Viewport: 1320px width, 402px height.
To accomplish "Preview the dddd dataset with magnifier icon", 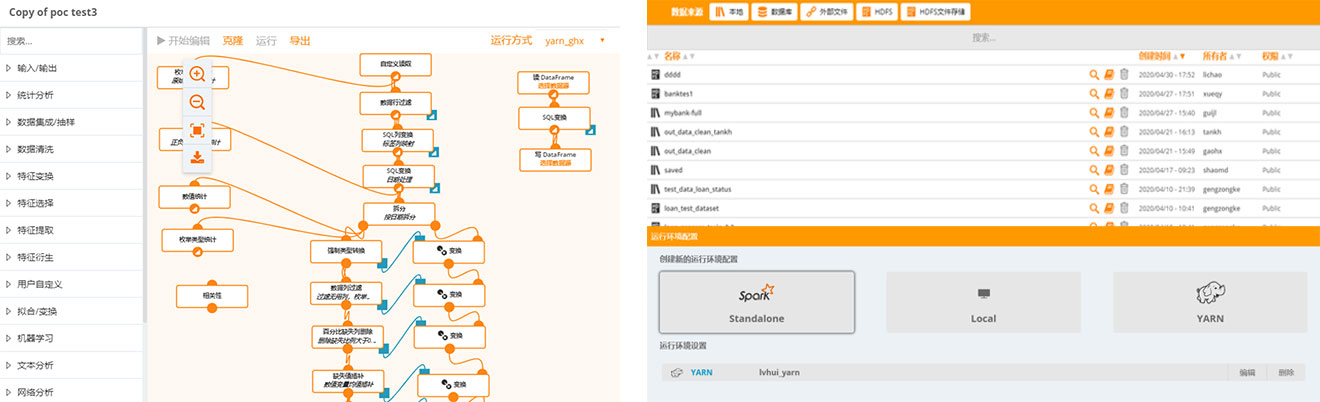I will [1095, 75].
